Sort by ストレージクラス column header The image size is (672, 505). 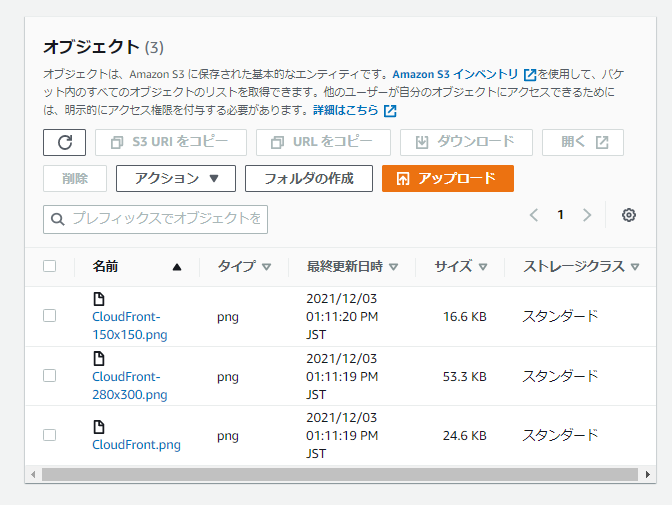[573, 267]
